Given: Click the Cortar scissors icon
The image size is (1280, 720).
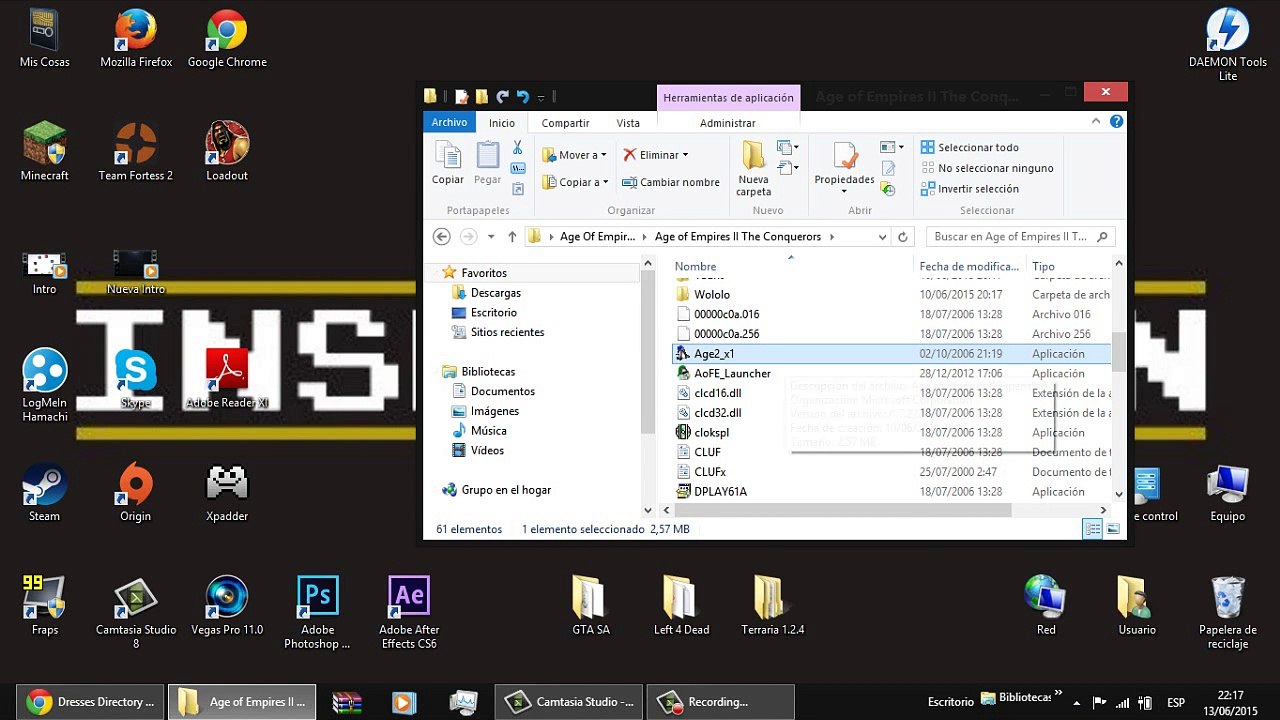Looking at the screenshot, I should point(518,148).
